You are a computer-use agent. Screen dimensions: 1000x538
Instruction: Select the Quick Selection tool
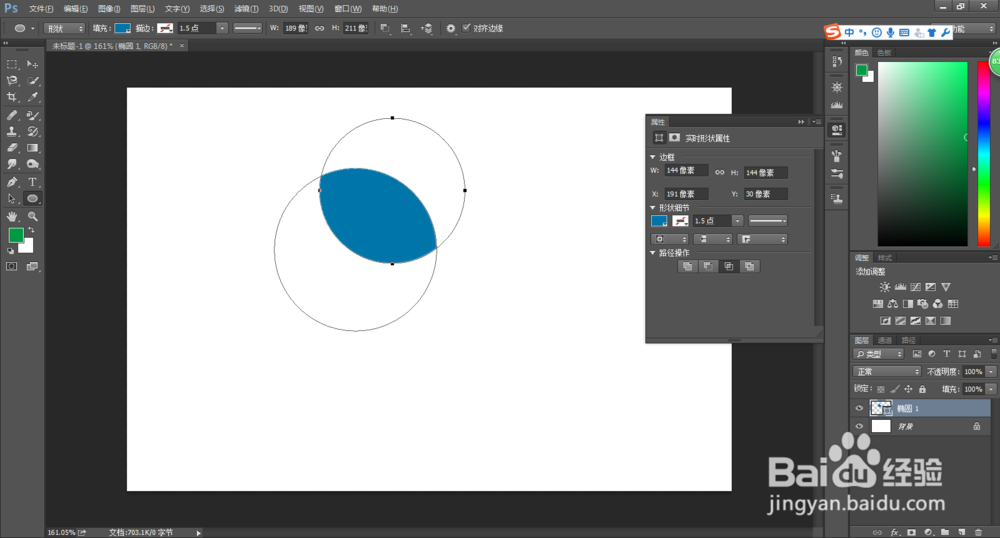33,80
